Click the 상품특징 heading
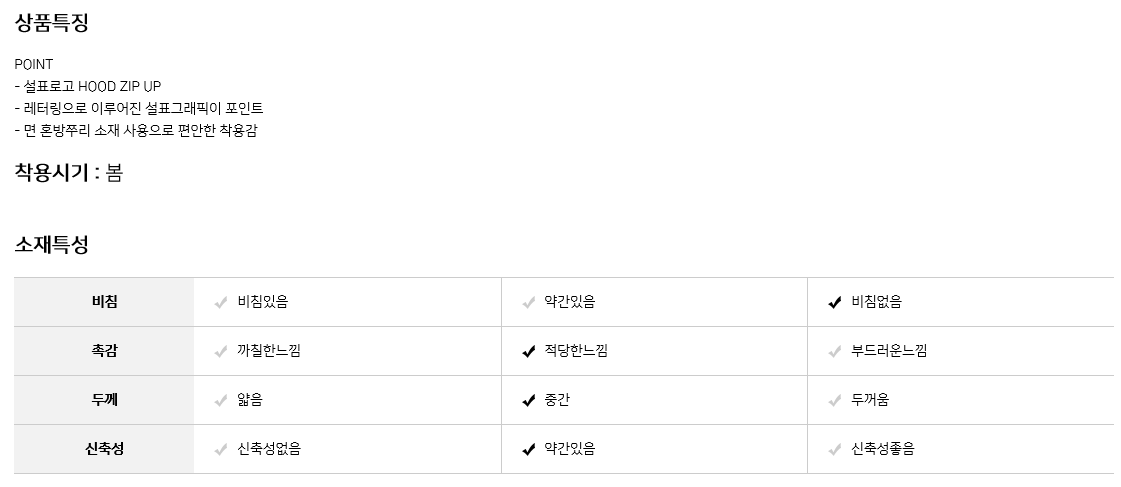Viewport: 1121px width, 487px height. (x=52, y=23)
